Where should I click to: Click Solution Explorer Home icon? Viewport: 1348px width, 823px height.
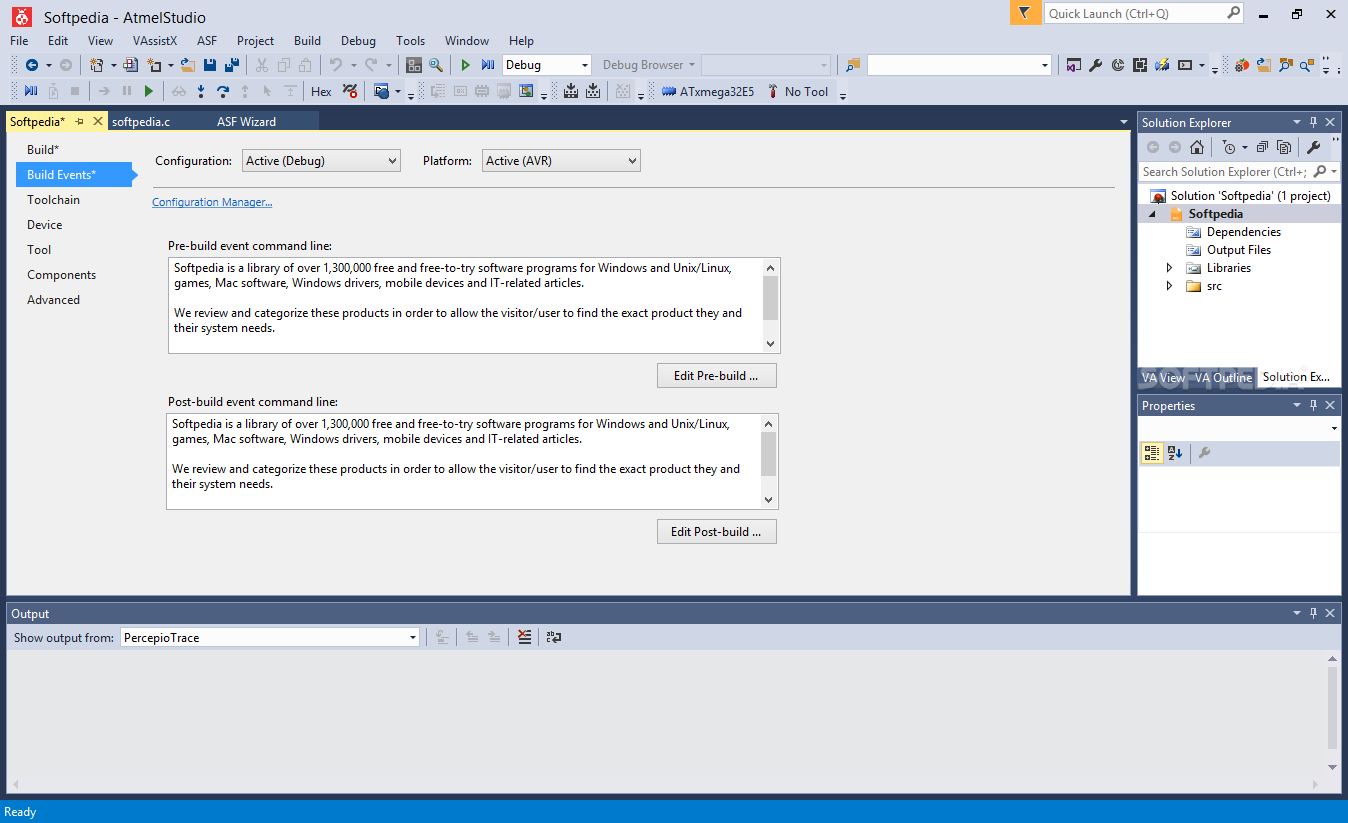(x=1197, y=147)
